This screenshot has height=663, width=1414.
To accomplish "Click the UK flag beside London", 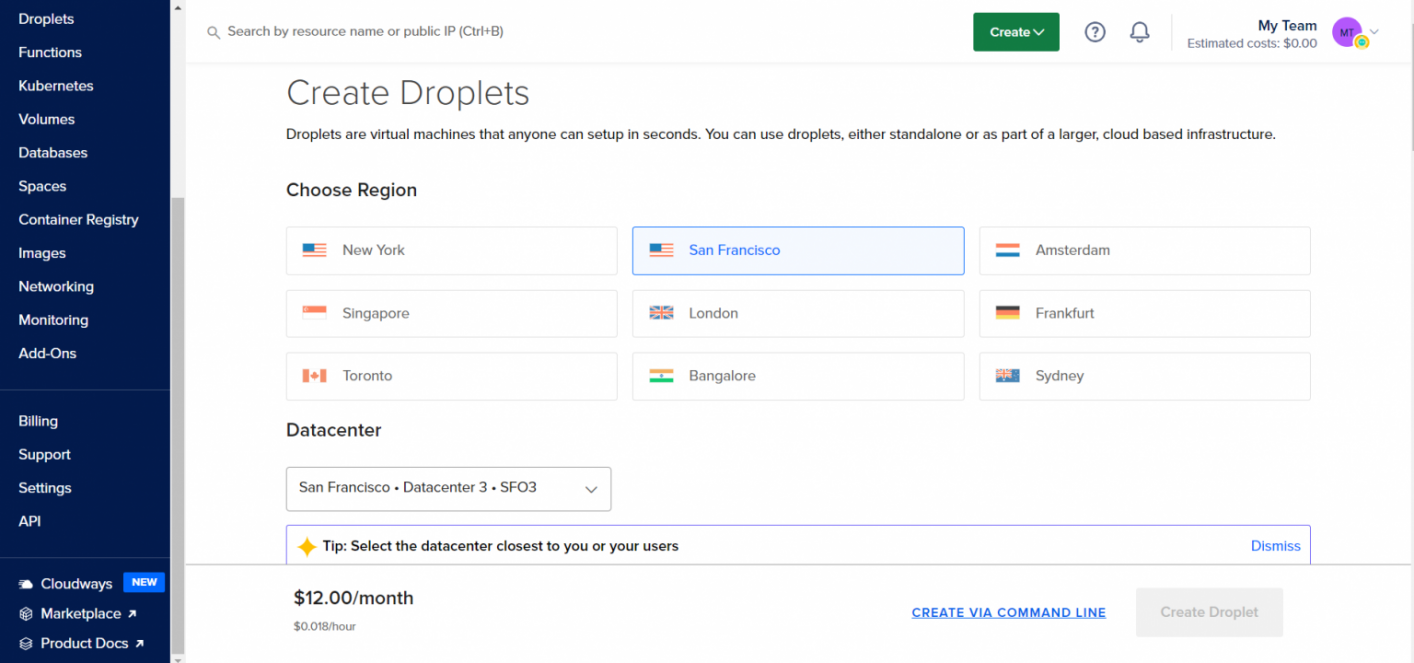I will 661,313.
